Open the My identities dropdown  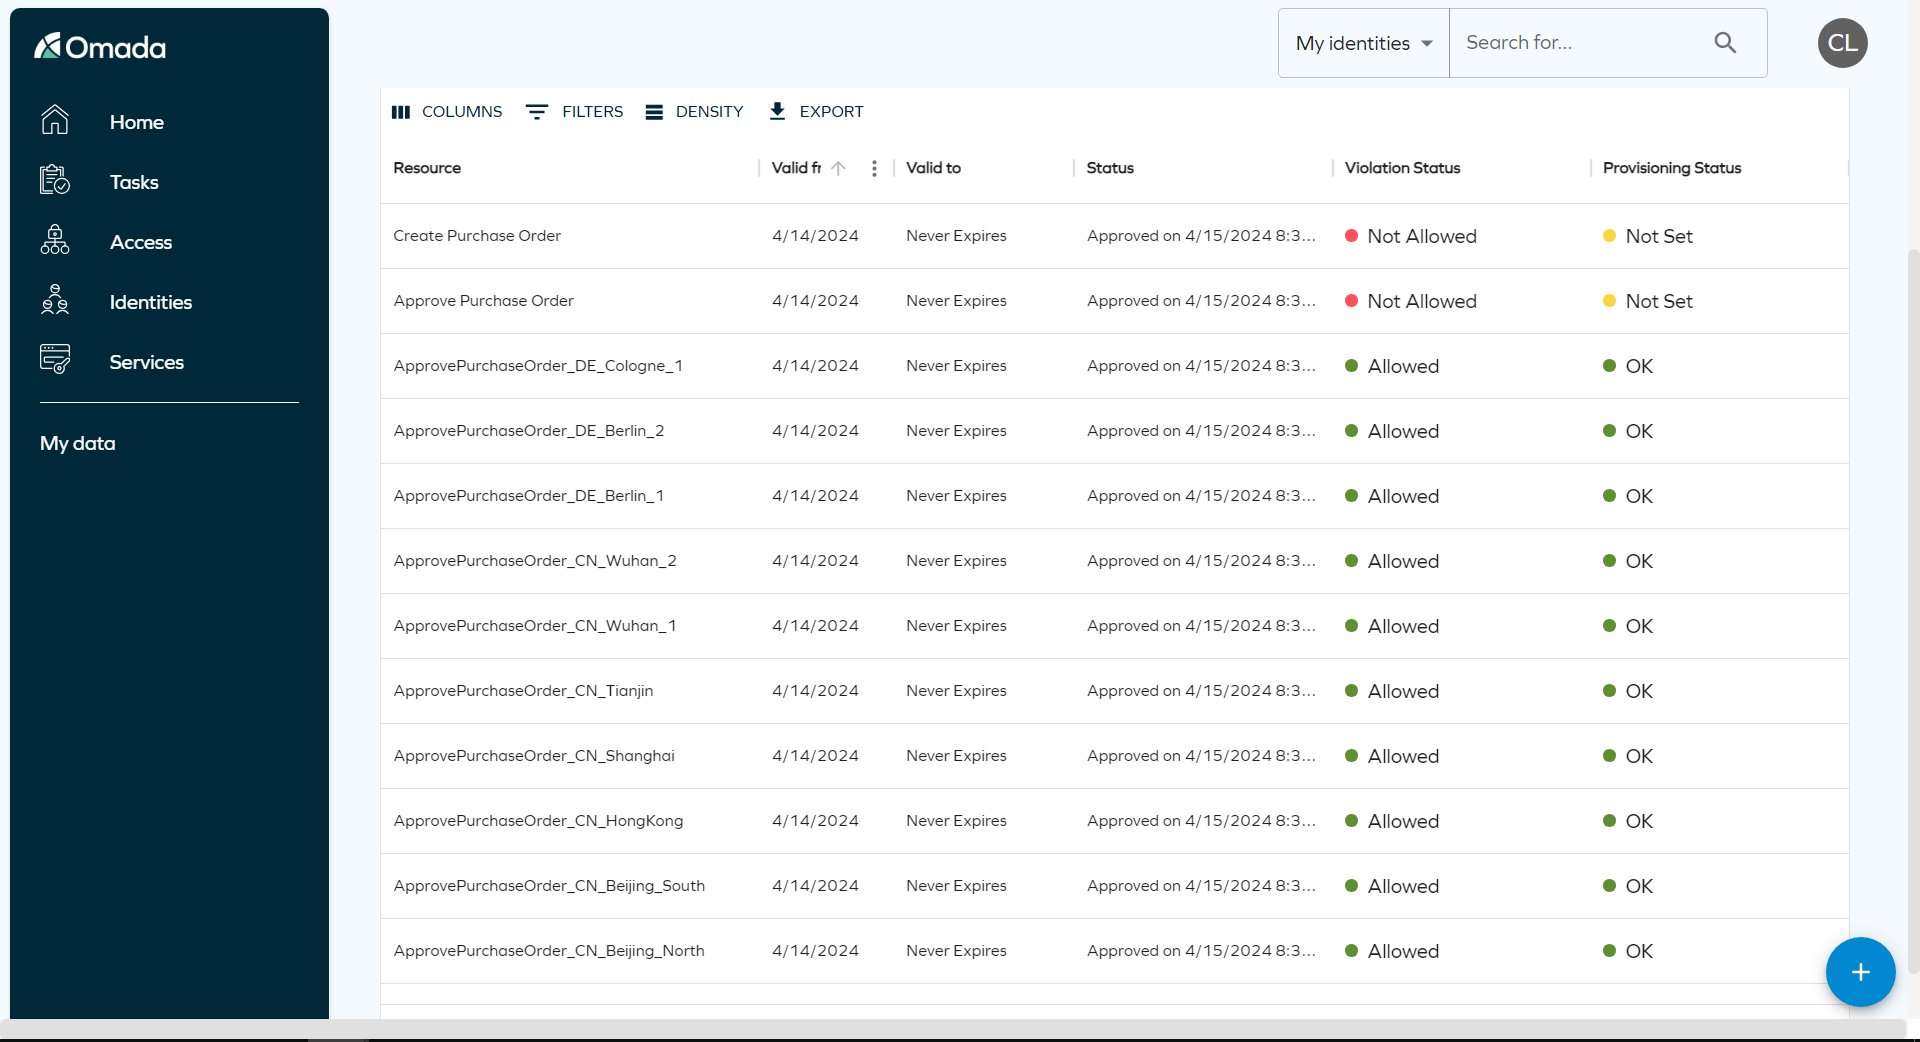point(1364,43)
